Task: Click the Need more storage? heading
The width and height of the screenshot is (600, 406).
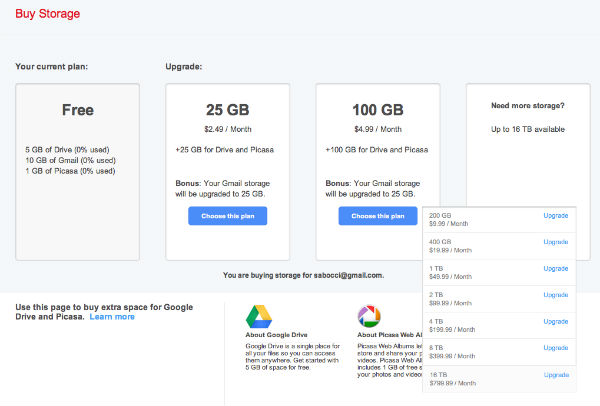Action: tap(528, 106)
